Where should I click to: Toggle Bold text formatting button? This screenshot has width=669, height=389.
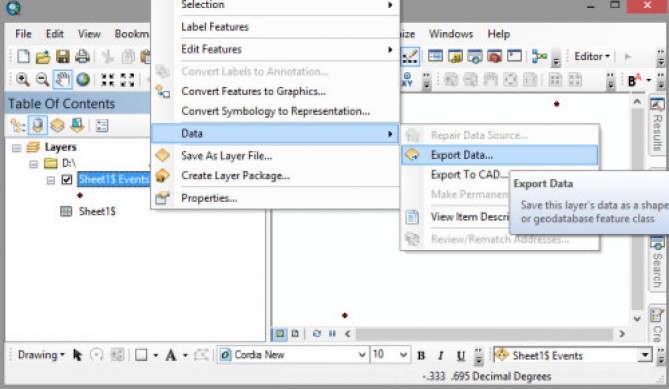pyautogui.click(x=421, y=355)
